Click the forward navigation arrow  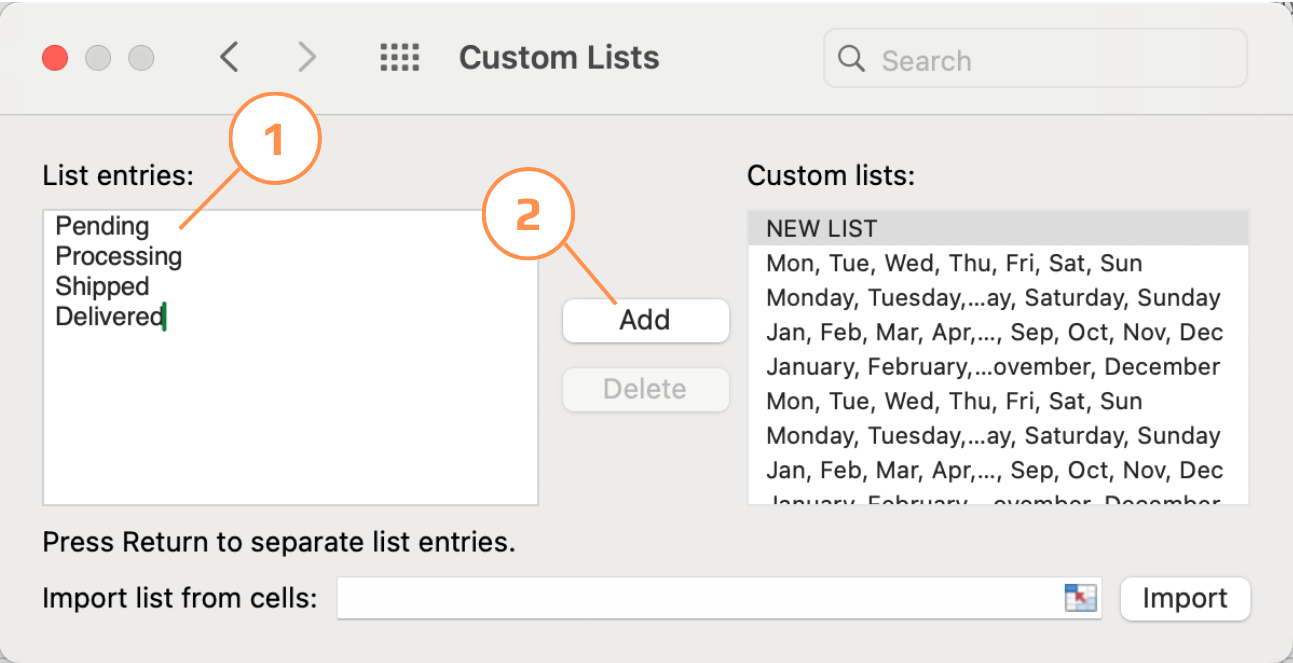click(x=307, y=58)
